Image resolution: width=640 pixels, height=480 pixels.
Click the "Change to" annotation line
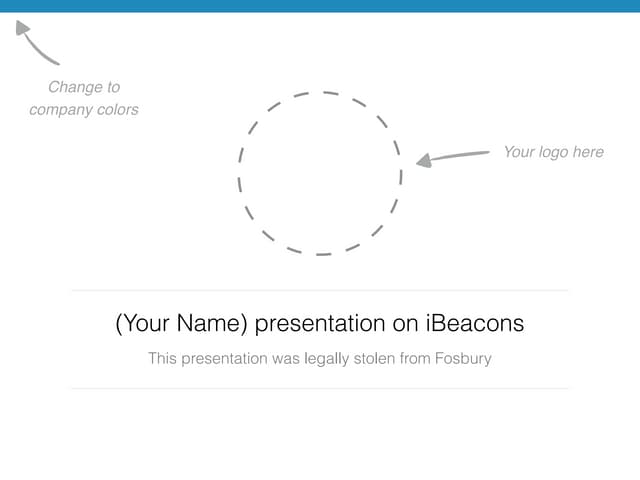[x=84, y=87]
